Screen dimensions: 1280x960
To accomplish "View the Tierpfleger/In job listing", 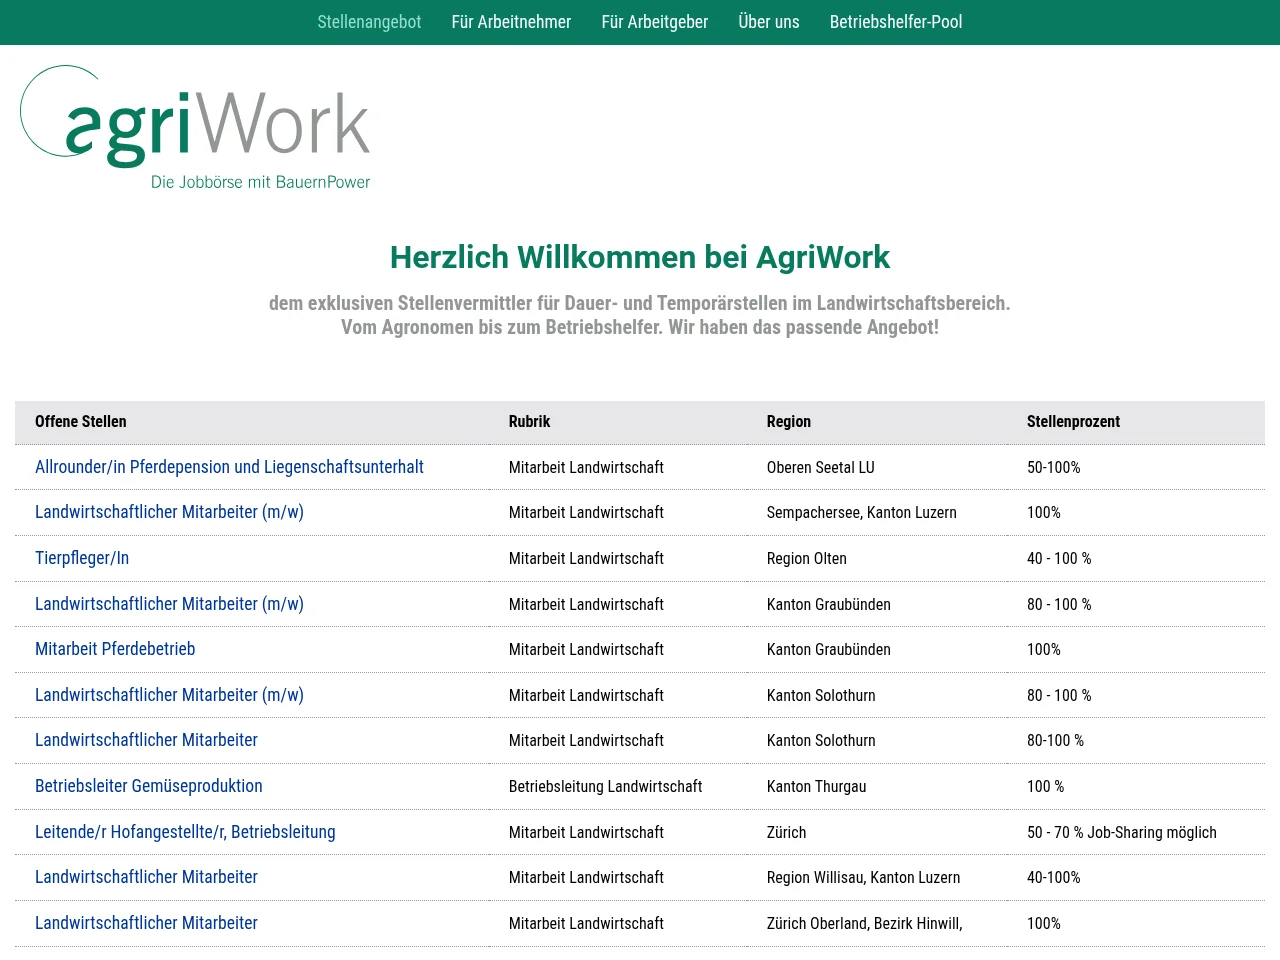I will tap(82, 558).
